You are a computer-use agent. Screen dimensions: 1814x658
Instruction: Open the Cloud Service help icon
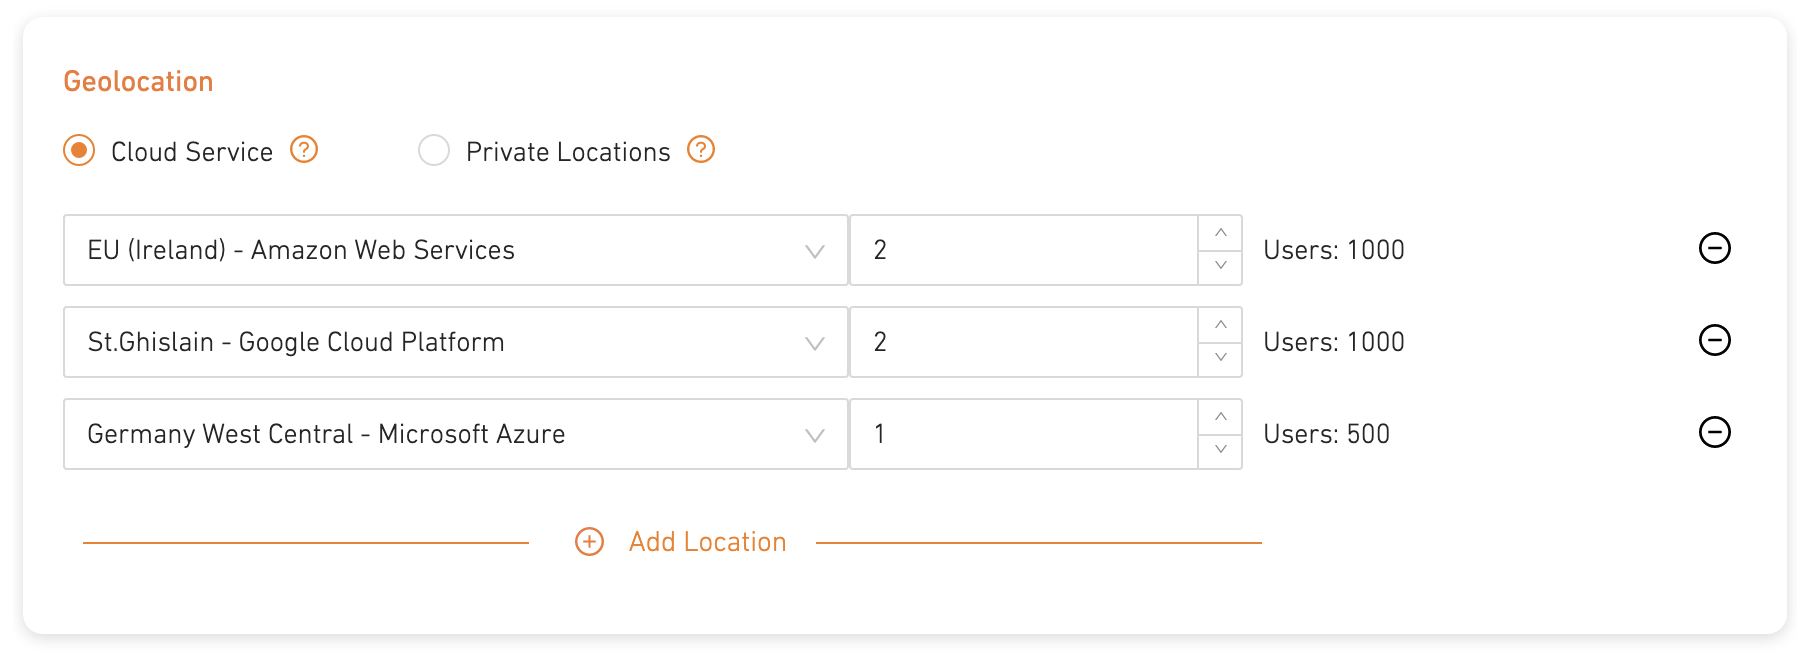(x=304, y=150)
